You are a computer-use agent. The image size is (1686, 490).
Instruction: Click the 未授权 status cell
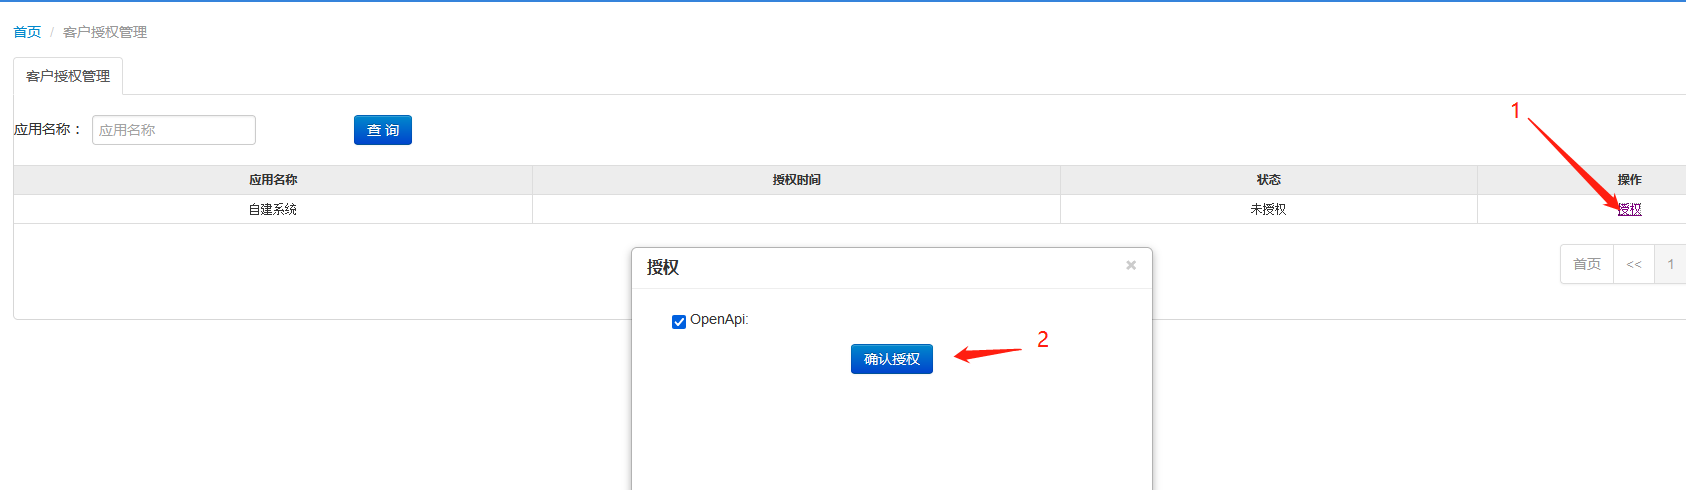(1268, 209)
